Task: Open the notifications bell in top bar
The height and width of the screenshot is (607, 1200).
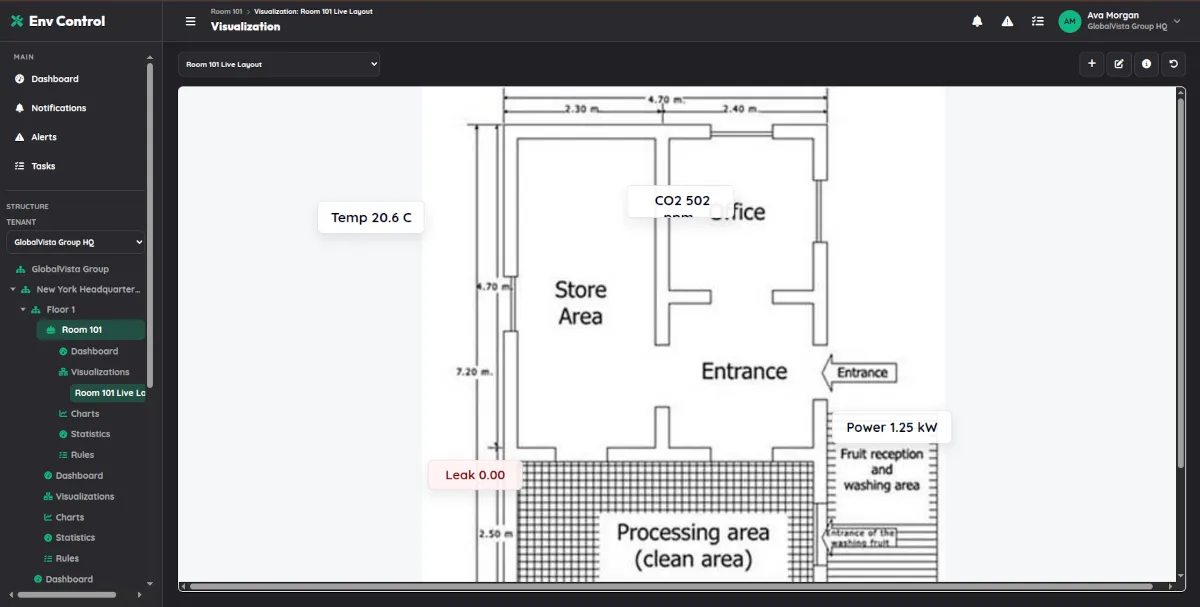Action: pos(977,21)
